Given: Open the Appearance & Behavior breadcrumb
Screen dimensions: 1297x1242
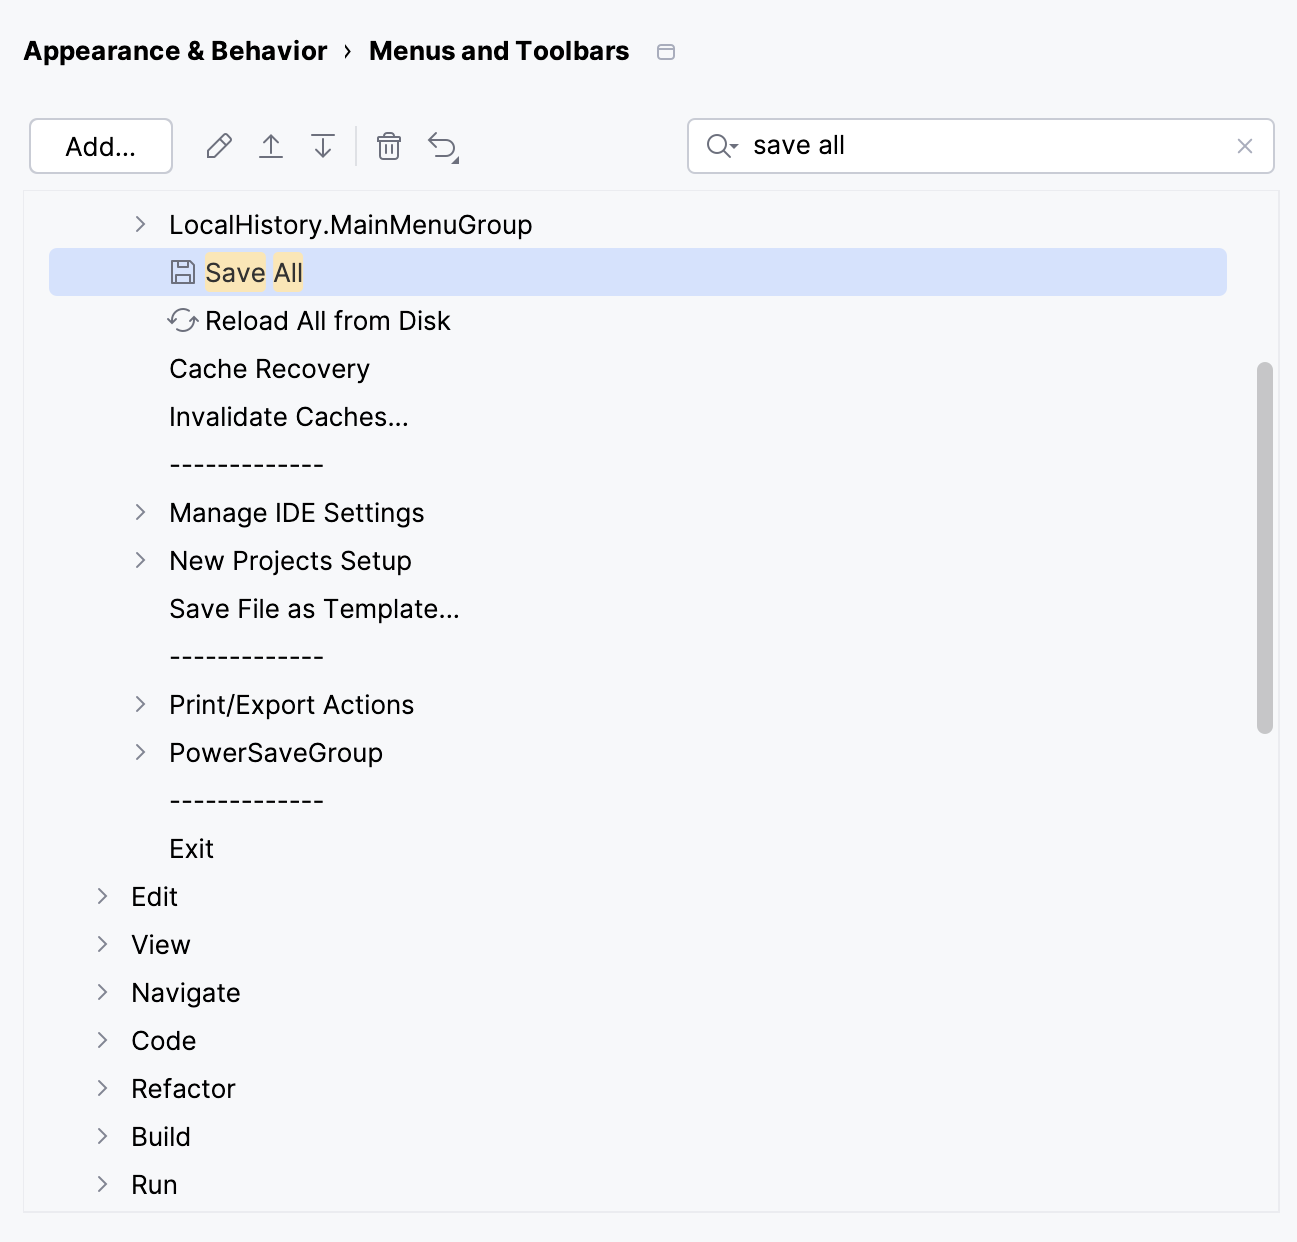Looking at the screenshot, I should point(174,51).
